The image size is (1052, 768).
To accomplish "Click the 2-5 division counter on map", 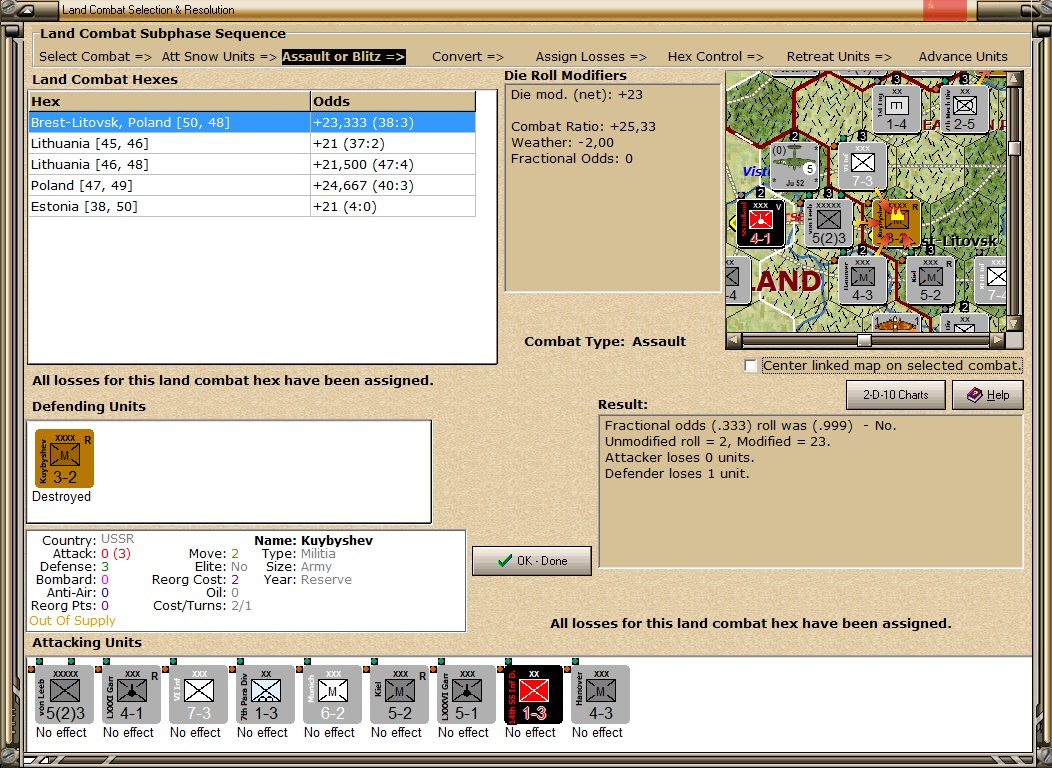I will tap(964, 109).
